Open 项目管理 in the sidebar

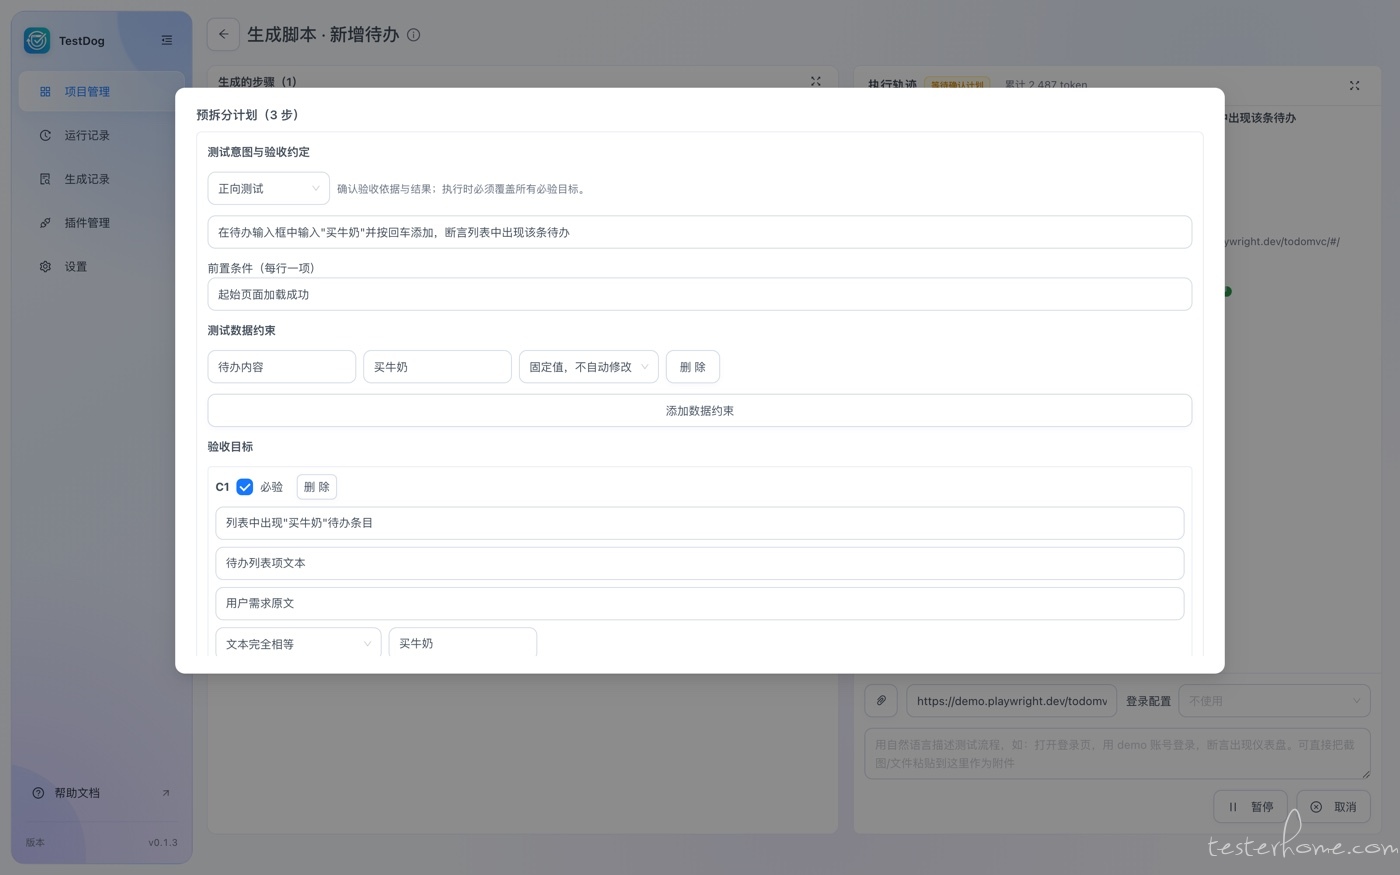(102, 92)
